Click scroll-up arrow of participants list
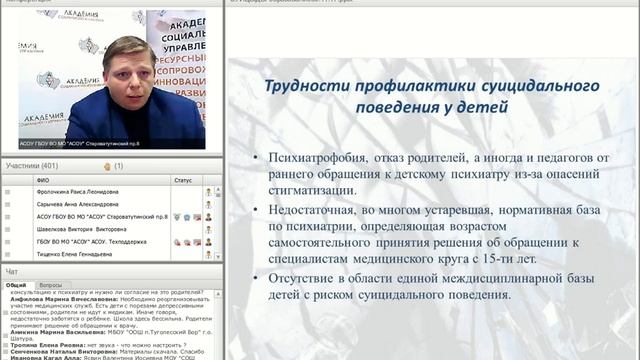The image size is (640, 360). (x=218, y=189)
